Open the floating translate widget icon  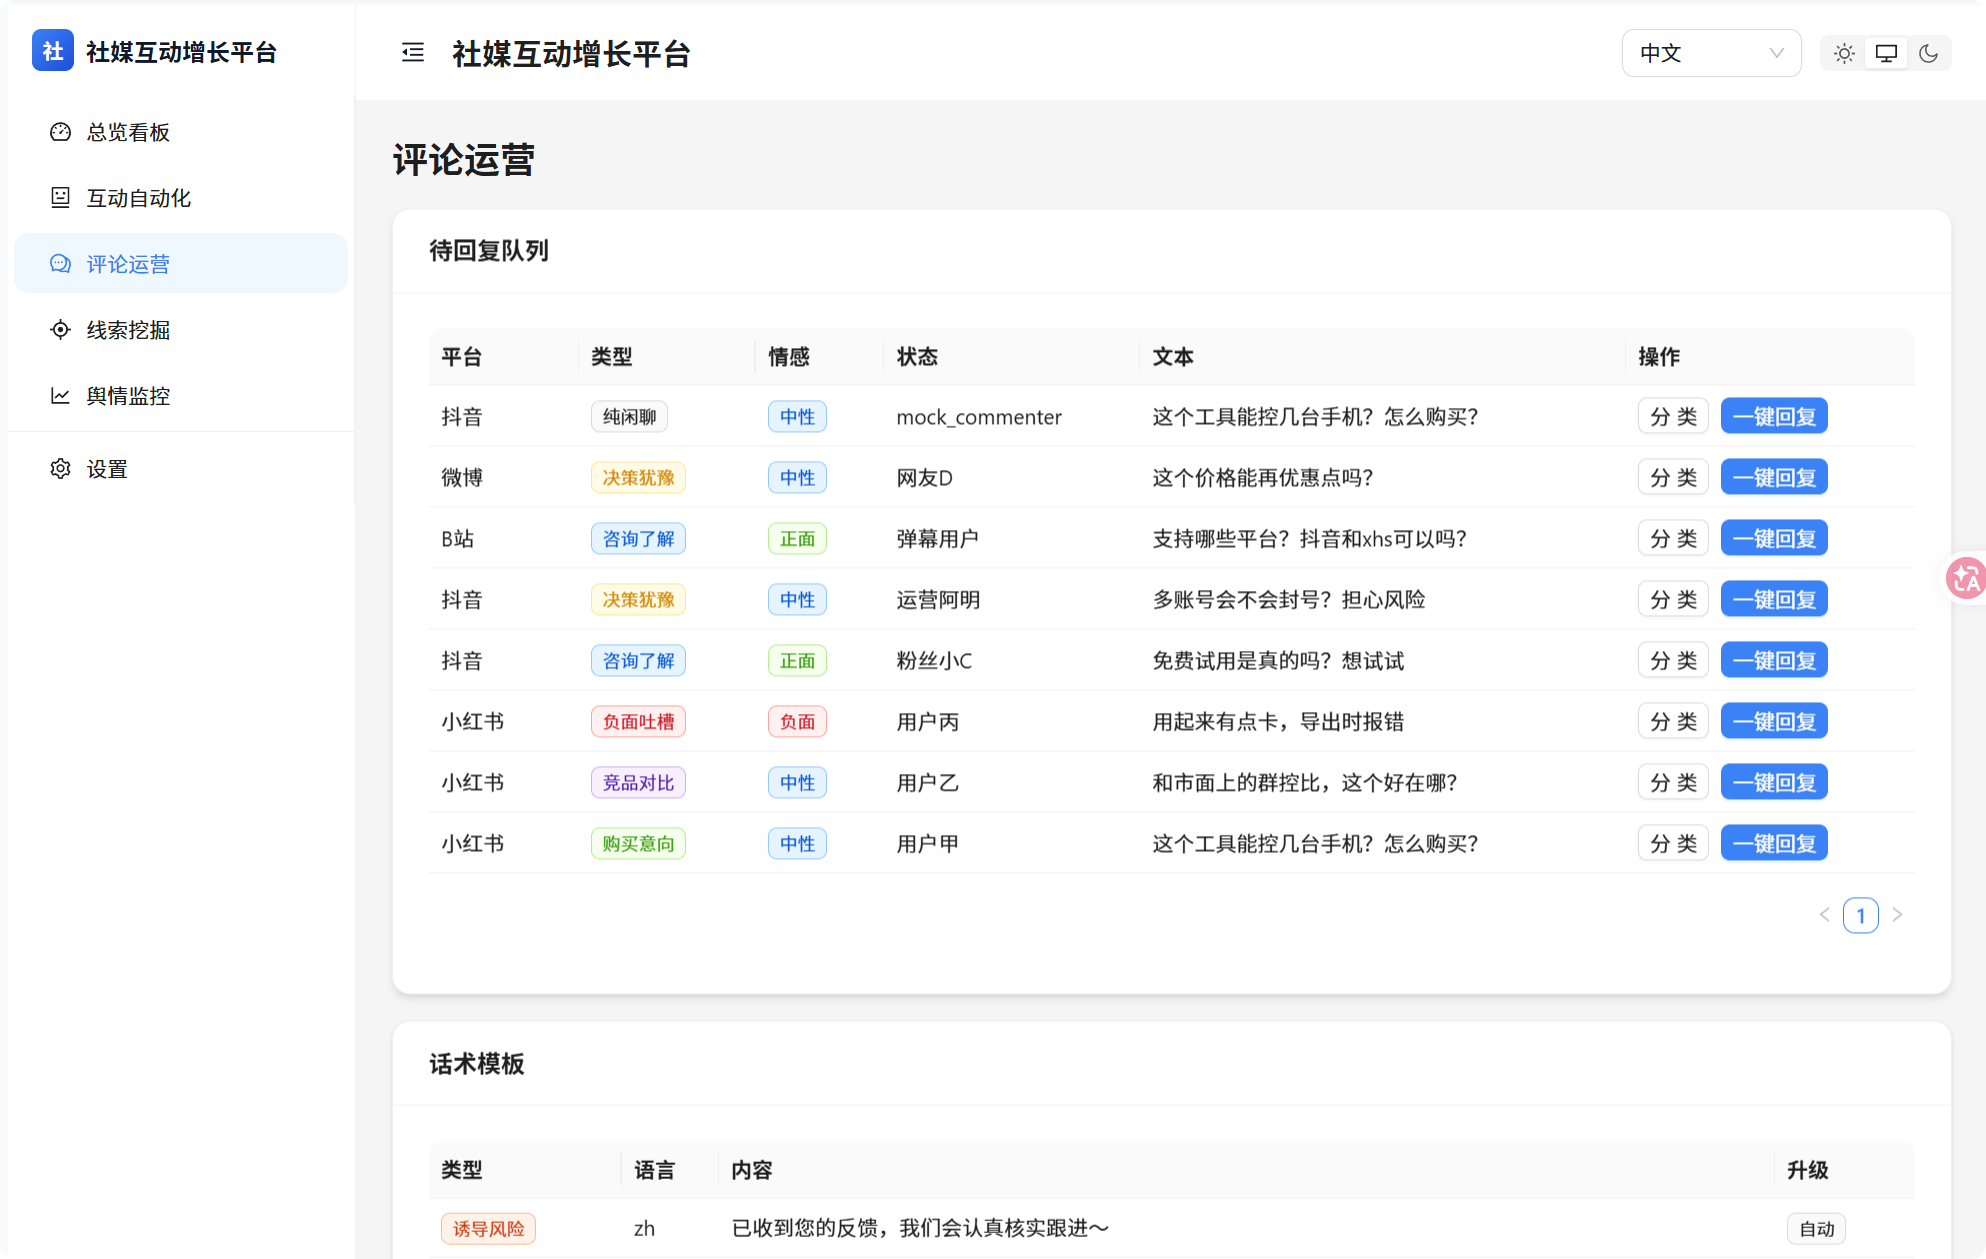coord(1966,578)
